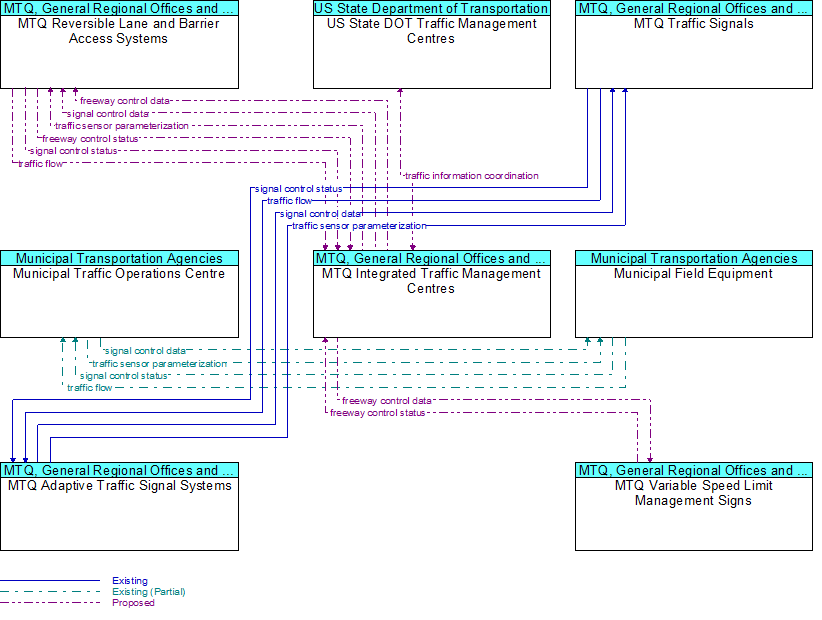Viewport: 822px width, 620px height.
Task: Click MTQ Variable Speed Limit Management Signs box
Action: (x=694, y=506)
